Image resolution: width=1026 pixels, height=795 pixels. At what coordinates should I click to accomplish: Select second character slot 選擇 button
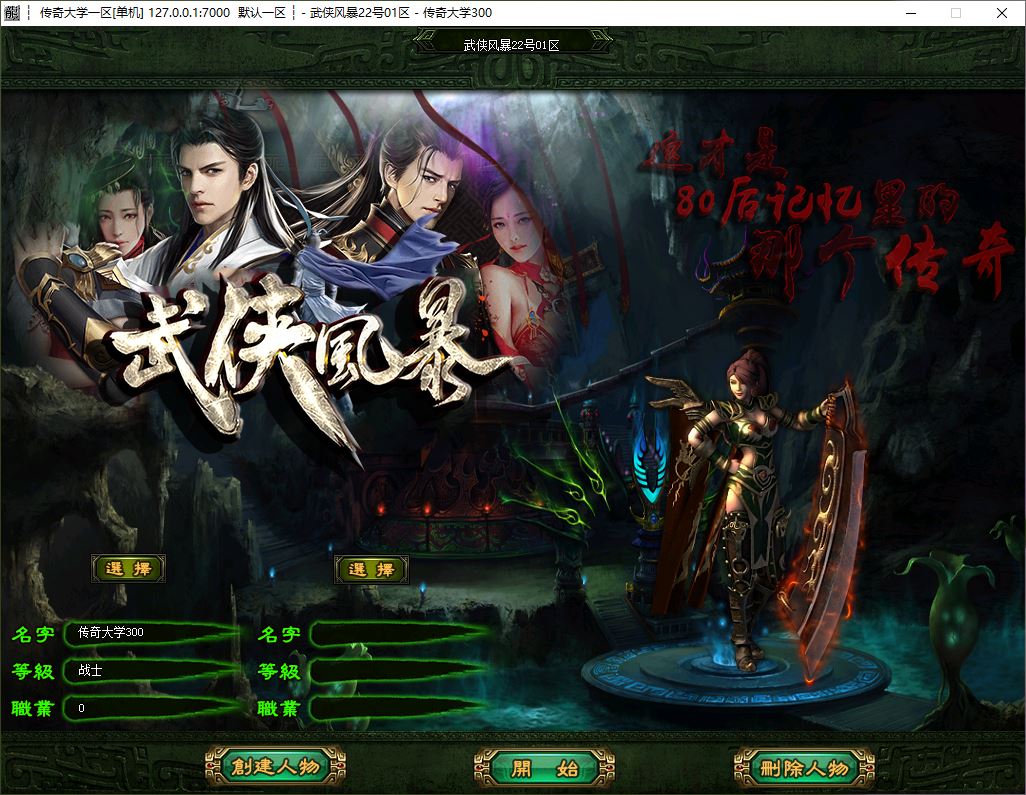click(x=371, y=569)
